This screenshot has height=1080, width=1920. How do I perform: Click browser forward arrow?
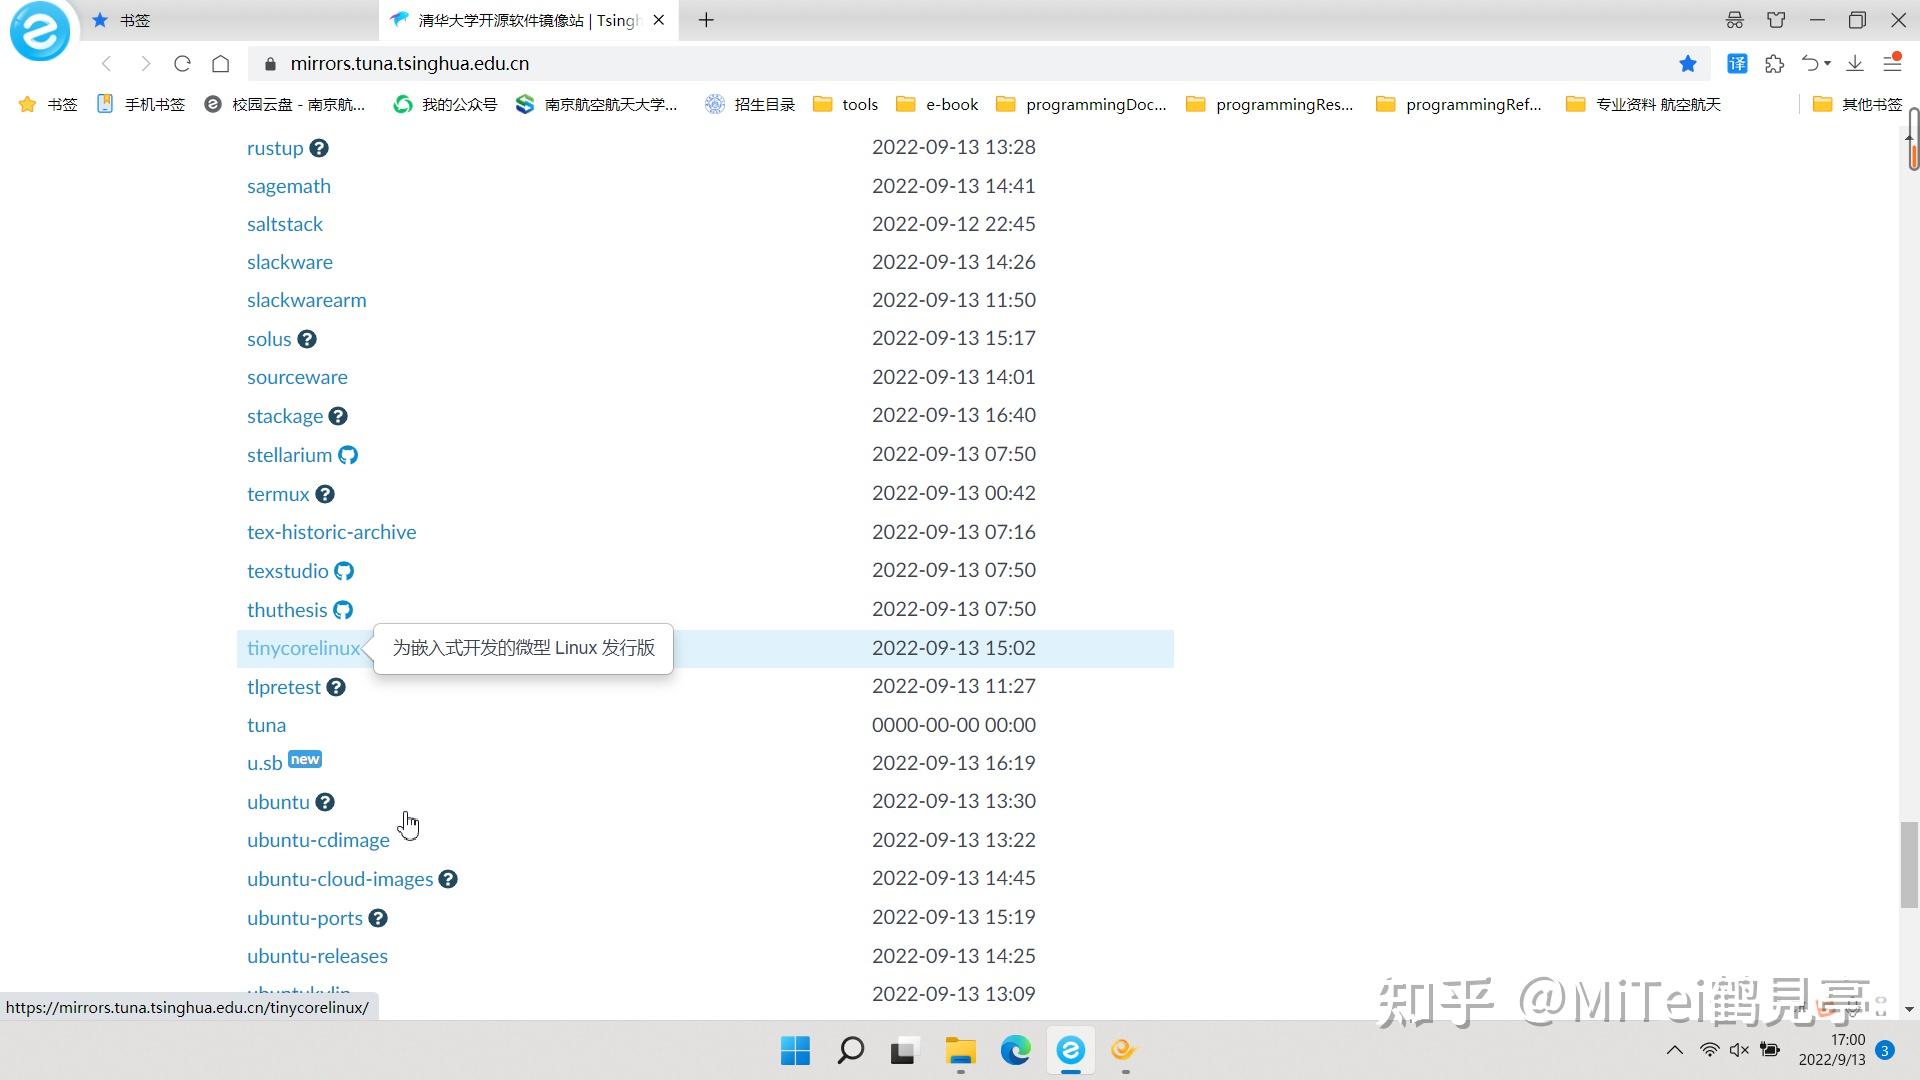tap(145, 64)
